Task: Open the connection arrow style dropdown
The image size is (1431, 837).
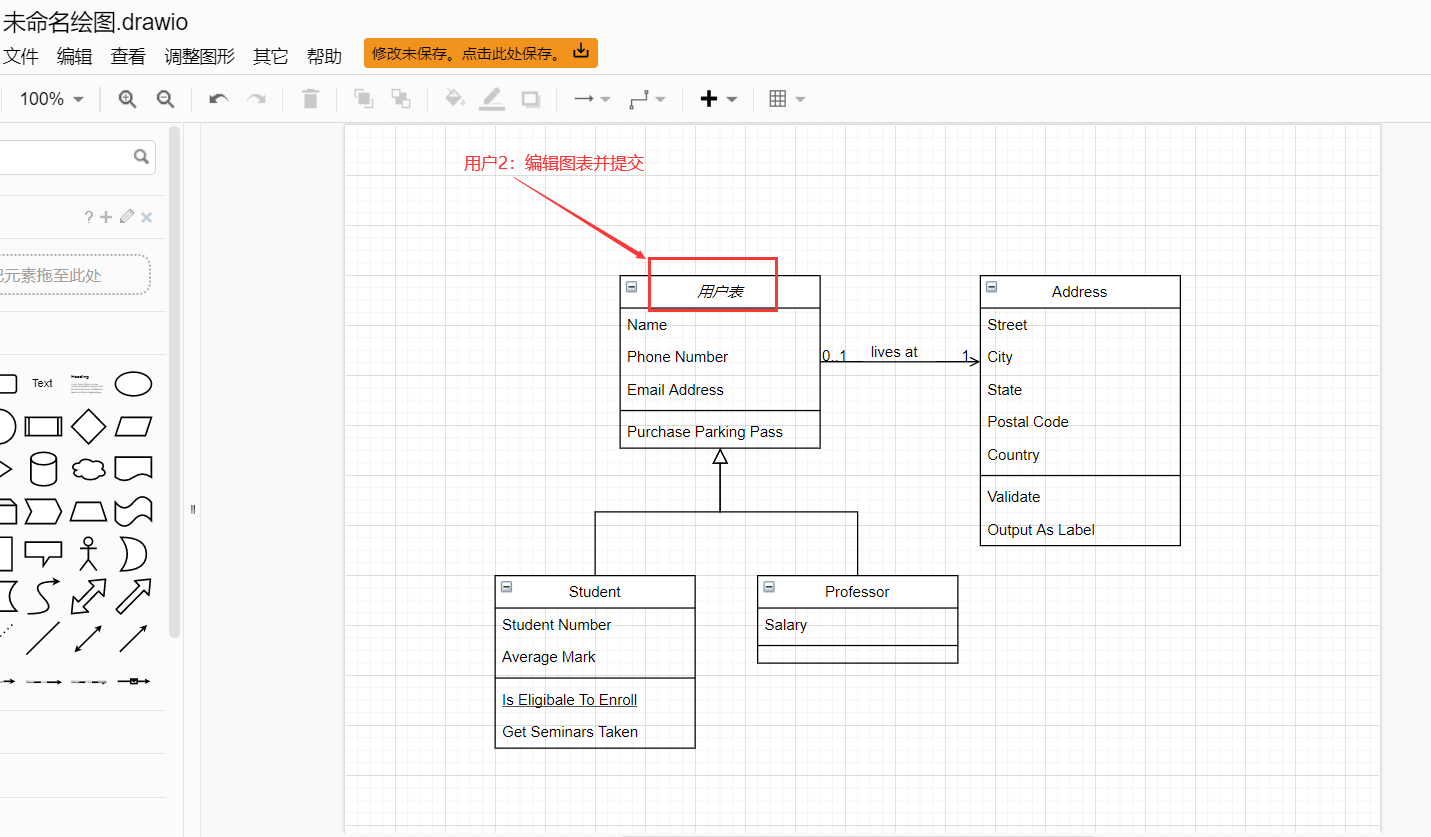Action: click(592, 99)
